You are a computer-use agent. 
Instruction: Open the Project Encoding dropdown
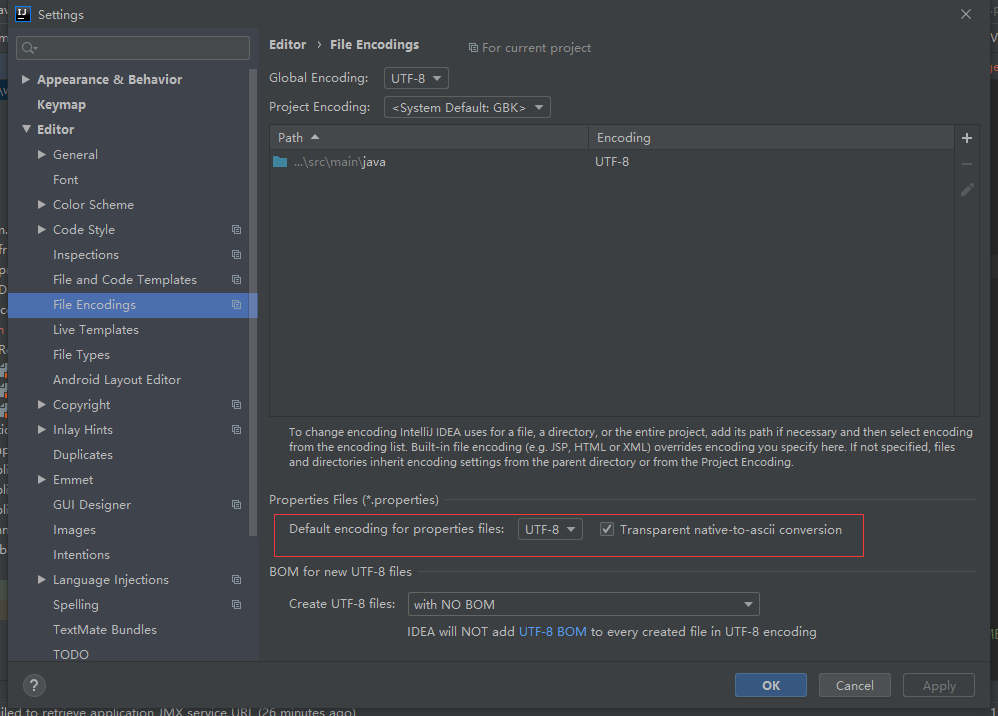[x=467, y=108]
